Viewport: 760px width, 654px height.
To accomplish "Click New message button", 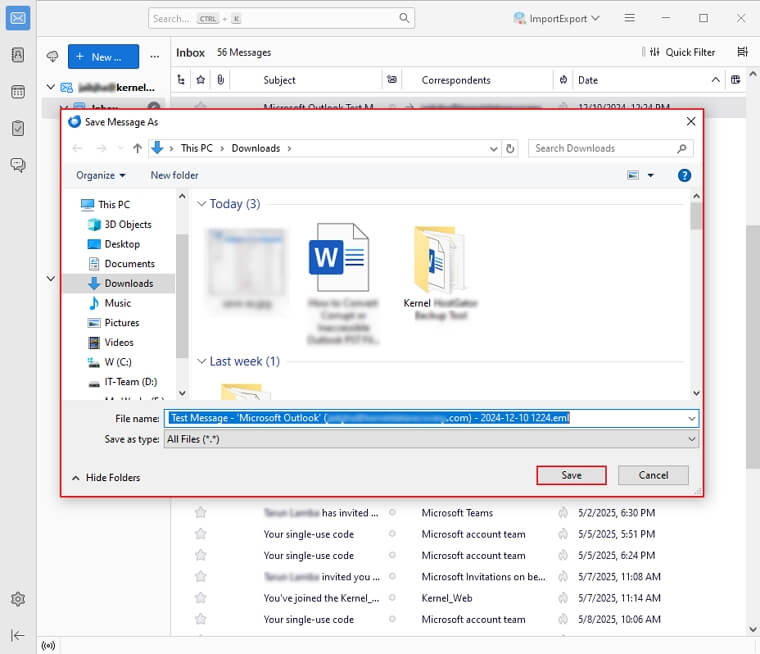I will pyautogui.click(x=103, y=57).
